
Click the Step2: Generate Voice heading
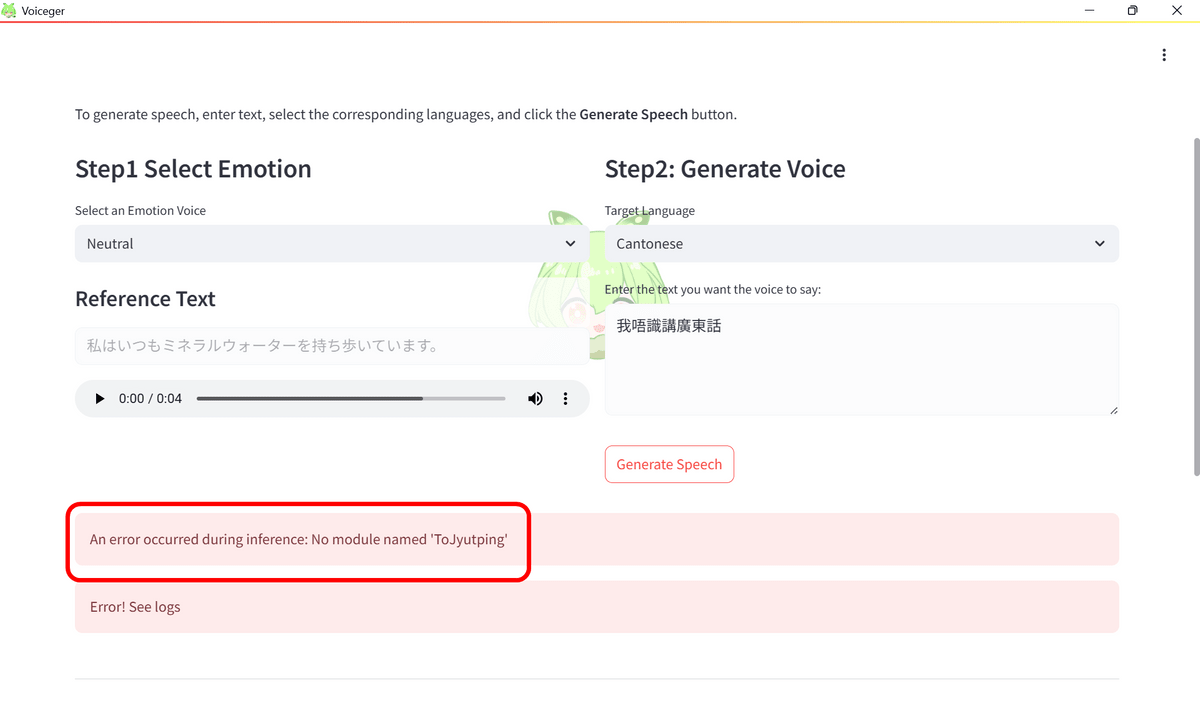(725, 169)
